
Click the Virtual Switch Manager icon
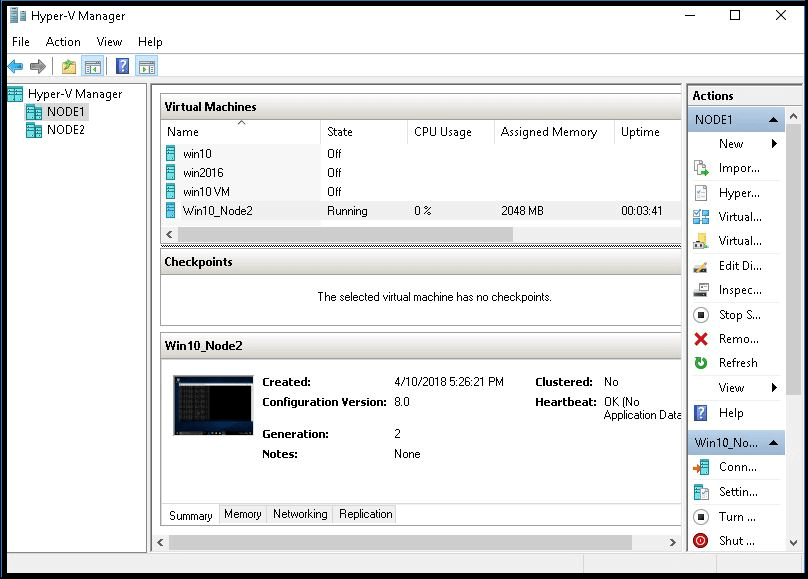tap(701, 217)
